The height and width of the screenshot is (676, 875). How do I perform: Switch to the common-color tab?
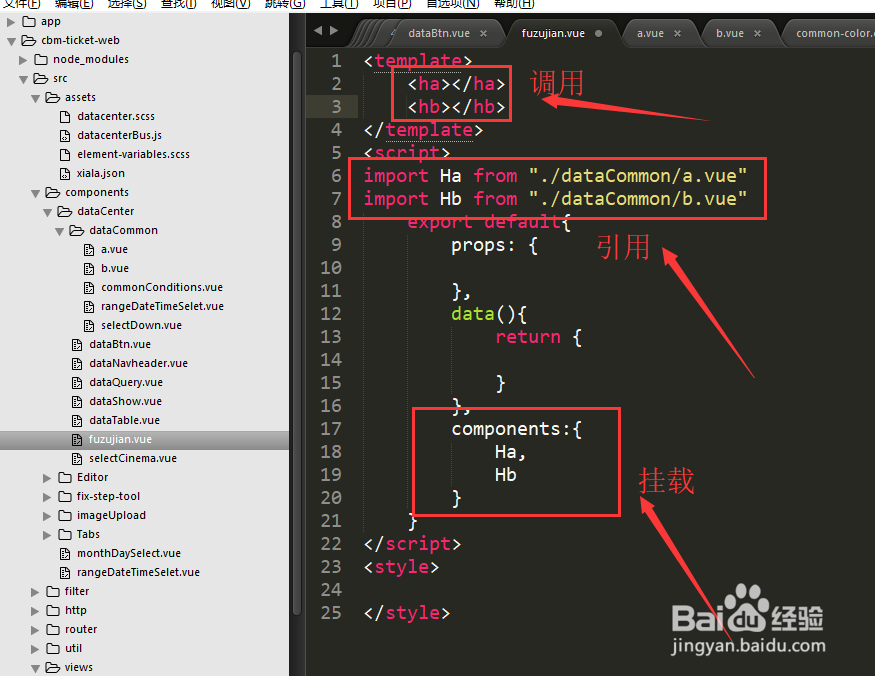(x=835, y=33)
